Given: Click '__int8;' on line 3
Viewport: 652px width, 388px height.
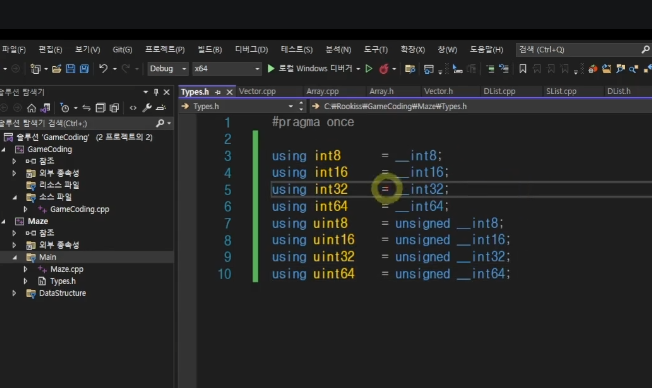Looking at the screenshot, I should (418, 156).
